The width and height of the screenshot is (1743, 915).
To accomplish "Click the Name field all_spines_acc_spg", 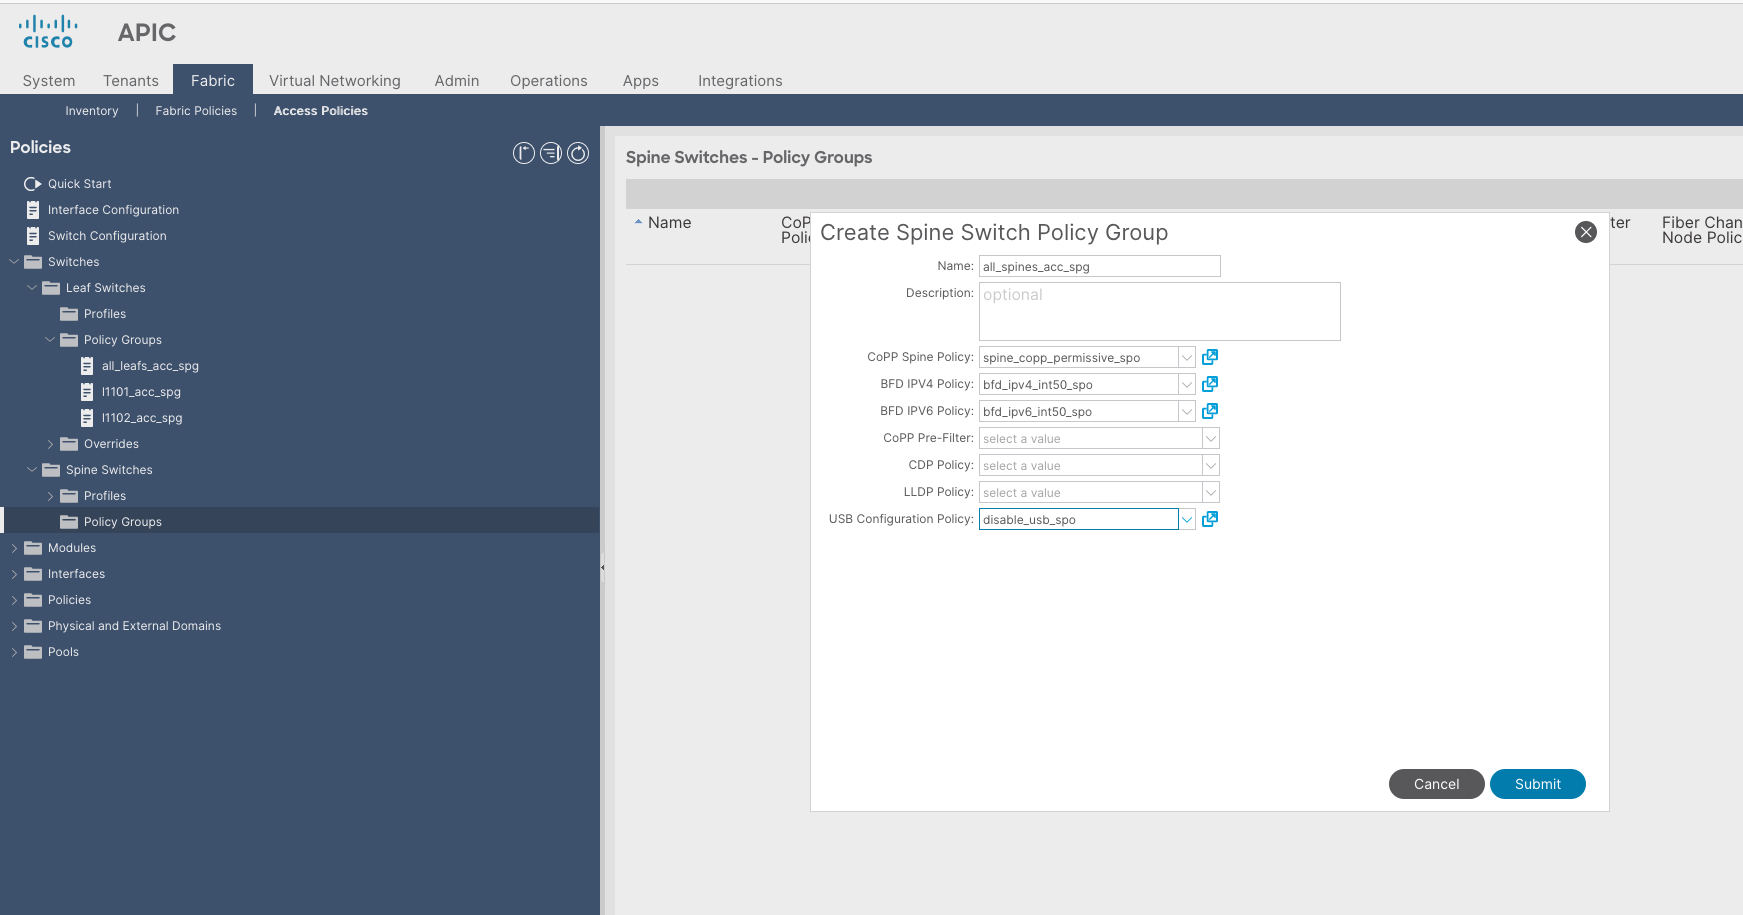I will tap(1100, 266).
